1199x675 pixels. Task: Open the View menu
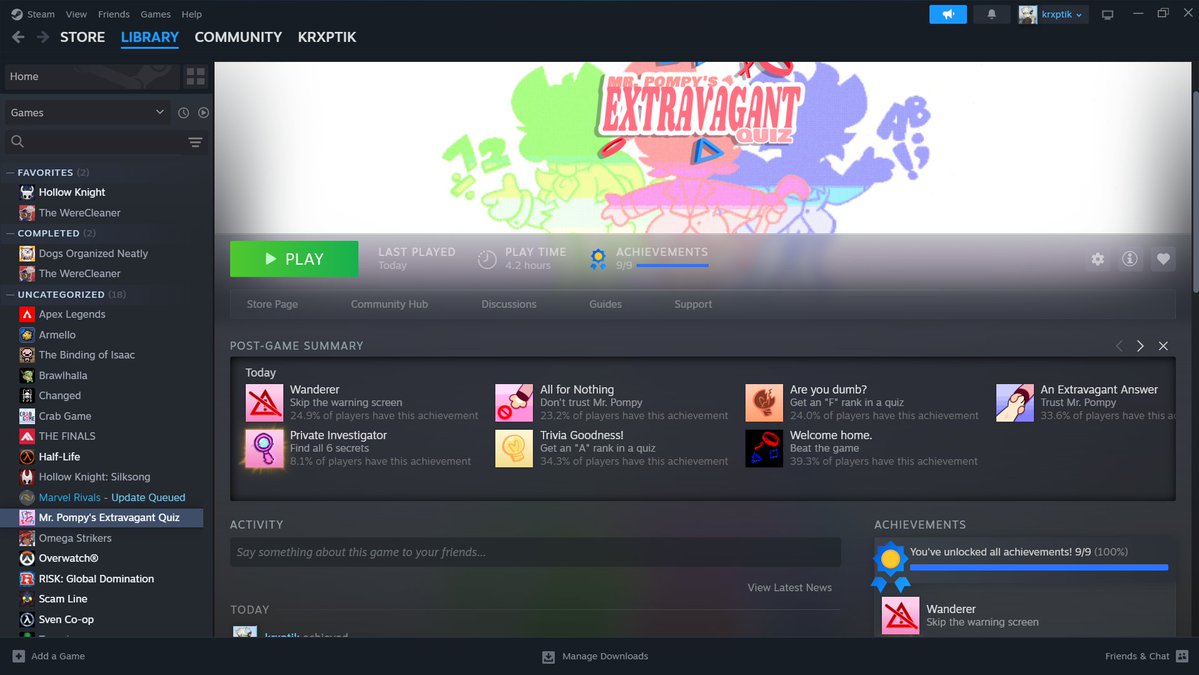coord(76,14)
